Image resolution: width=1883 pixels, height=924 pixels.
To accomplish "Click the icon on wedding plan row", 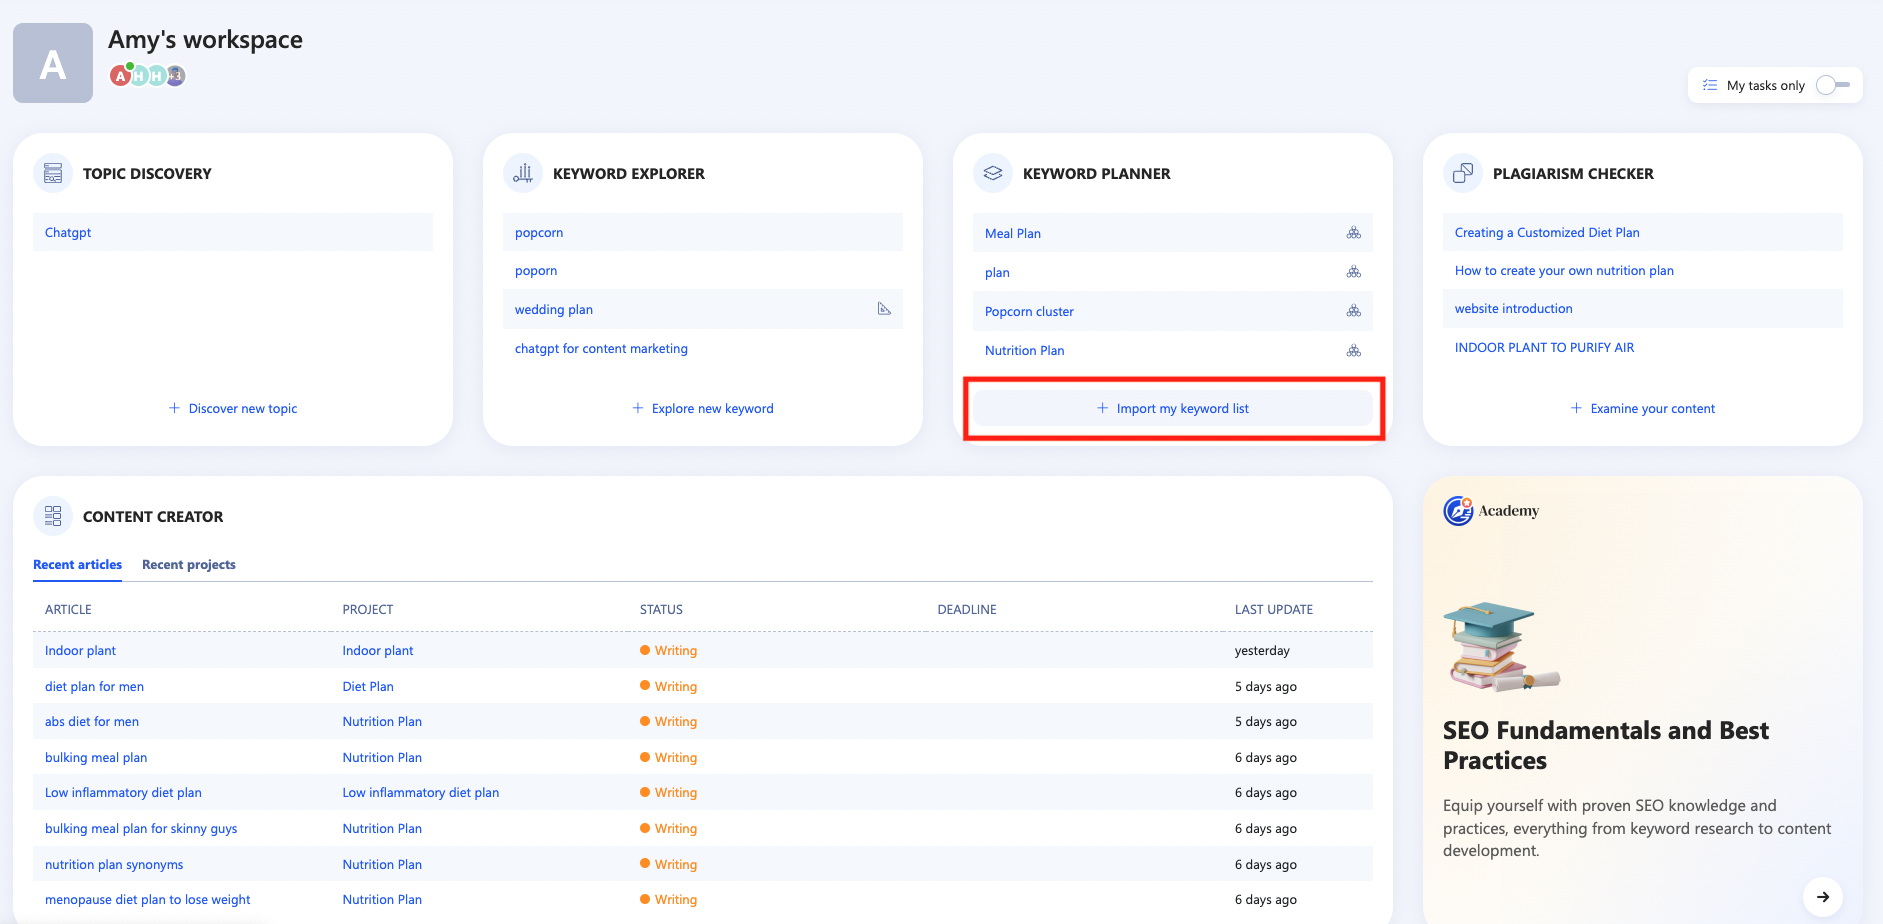I will tap(884, 309).
